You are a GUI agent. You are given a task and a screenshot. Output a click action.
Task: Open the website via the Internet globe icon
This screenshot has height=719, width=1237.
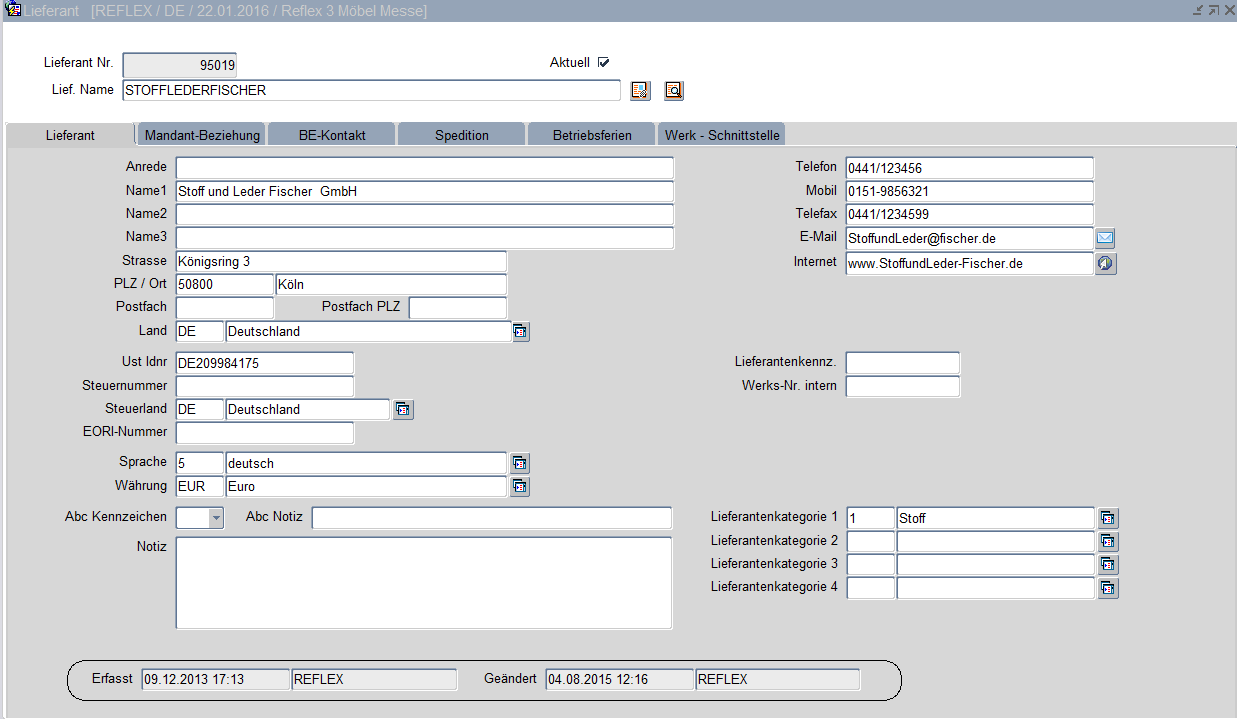pyautogui.click(x=1105, y=264)
